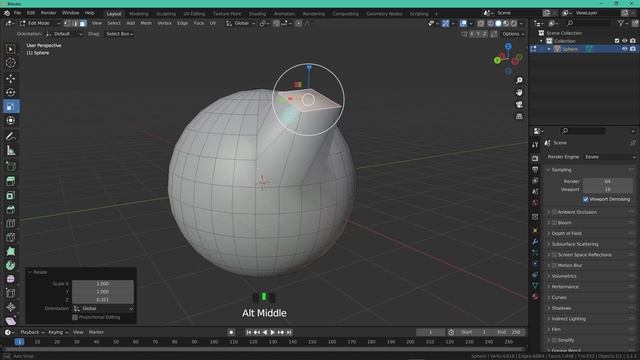Screen dimensions: 640x360
Task: Open the Material properties tab icon
Action: pyautogui.click(x=535, y=297)
